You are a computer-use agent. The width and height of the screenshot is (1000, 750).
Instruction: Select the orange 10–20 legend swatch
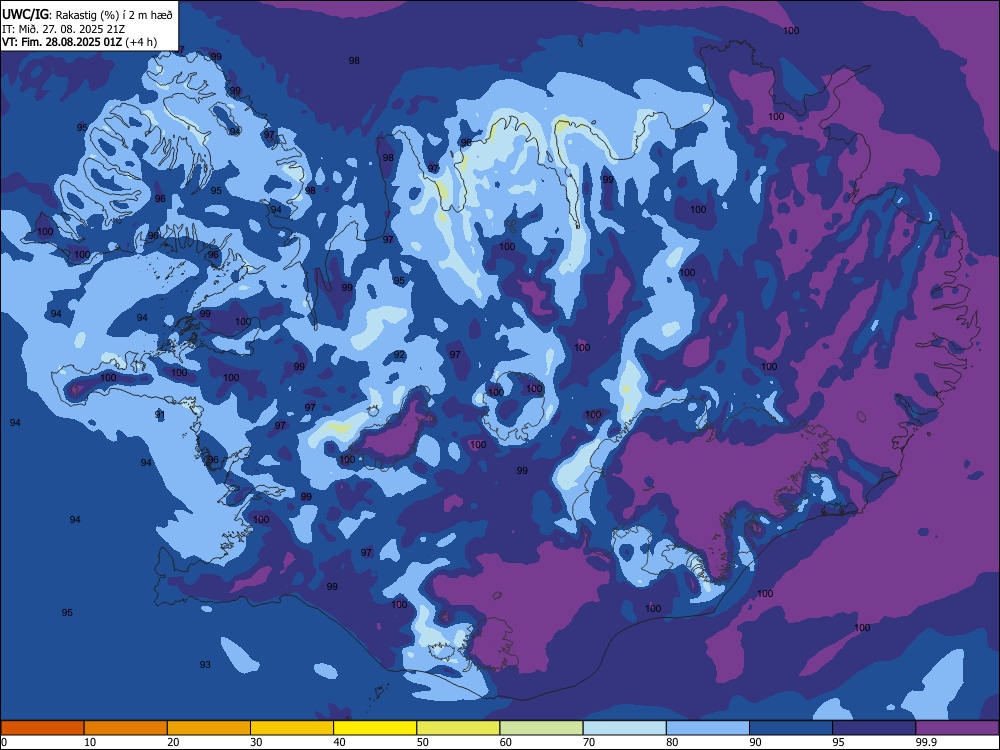(126, 728)
